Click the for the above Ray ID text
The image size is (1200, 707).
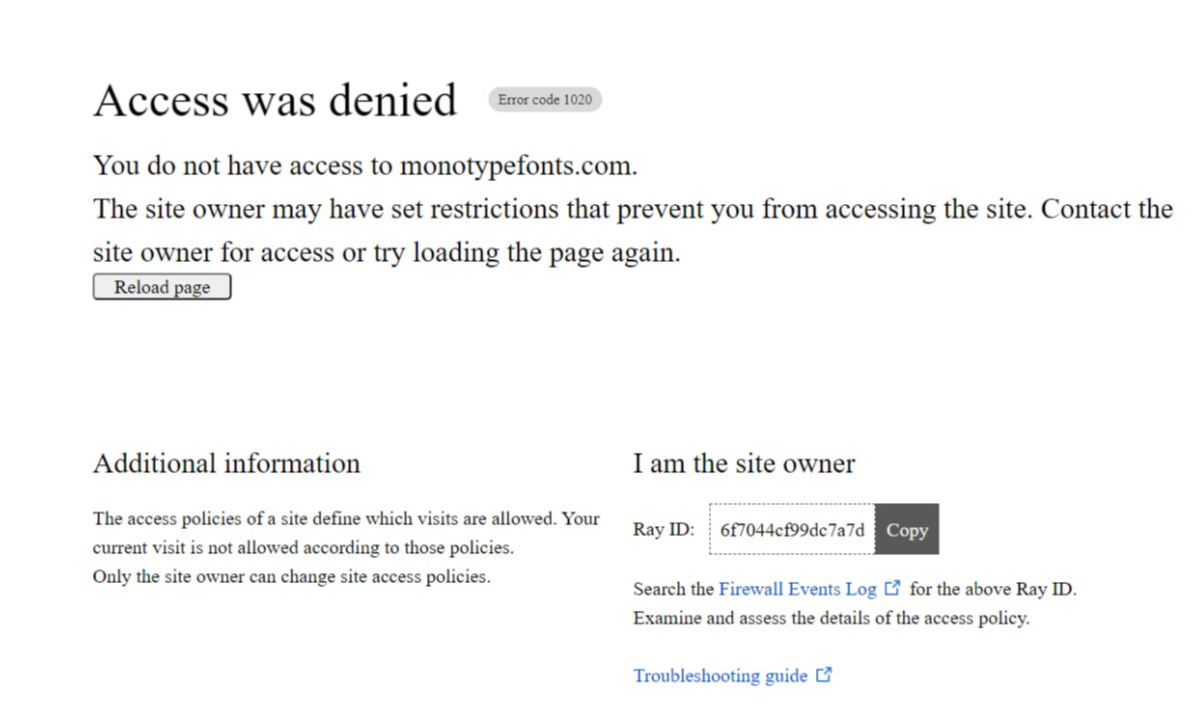tap(993, 589)
